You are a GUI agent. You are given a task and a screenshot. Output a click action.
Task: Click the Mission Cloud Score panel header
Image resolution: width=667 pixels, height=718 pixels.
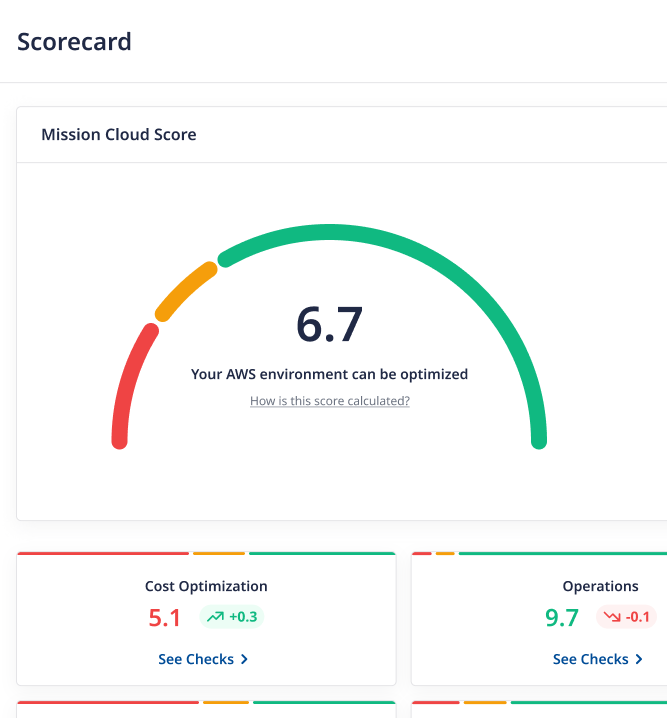(x=119, y=134)
